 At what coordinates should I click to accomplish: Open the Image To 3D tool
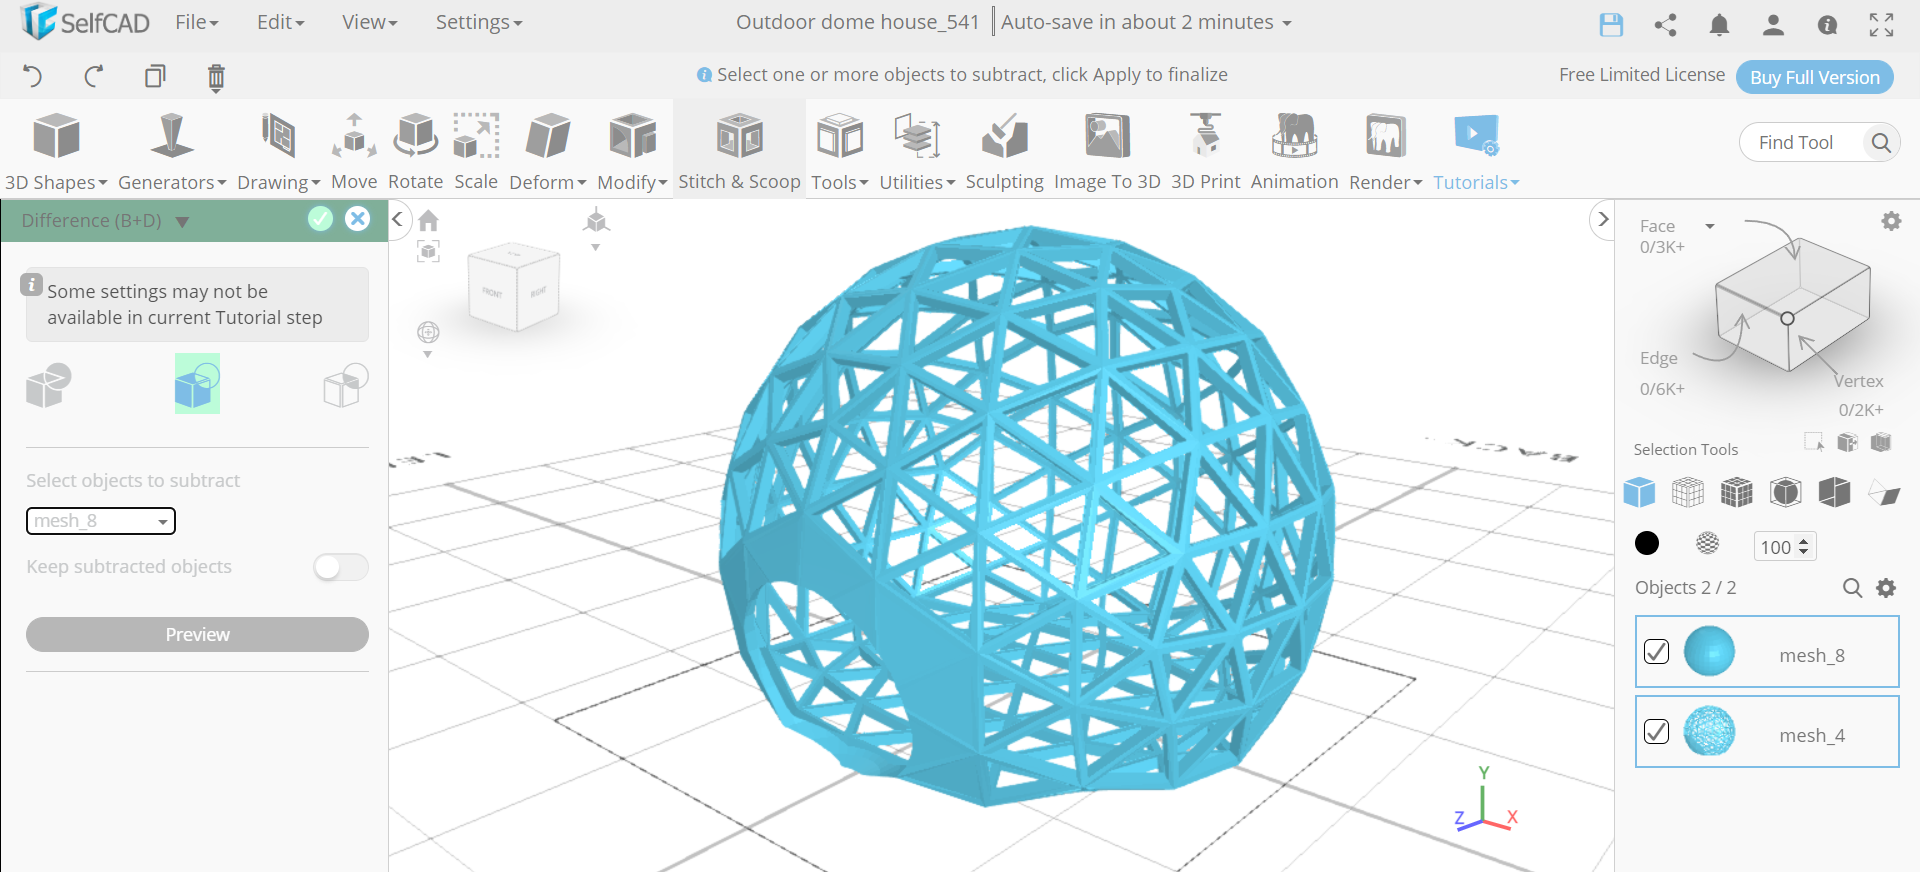(x=1107, y=151)
